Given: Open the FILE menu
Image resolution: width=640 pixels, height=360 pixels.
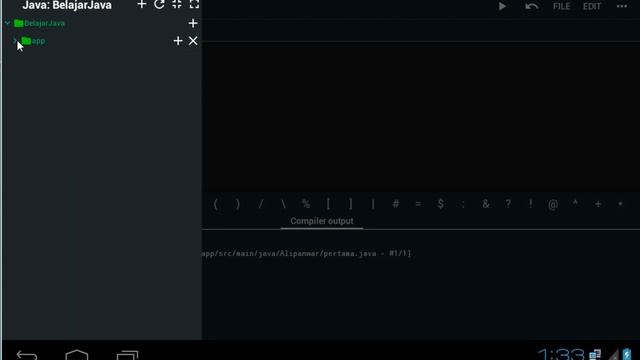Looking at the screenshot, I should click(x=562, y=7).
